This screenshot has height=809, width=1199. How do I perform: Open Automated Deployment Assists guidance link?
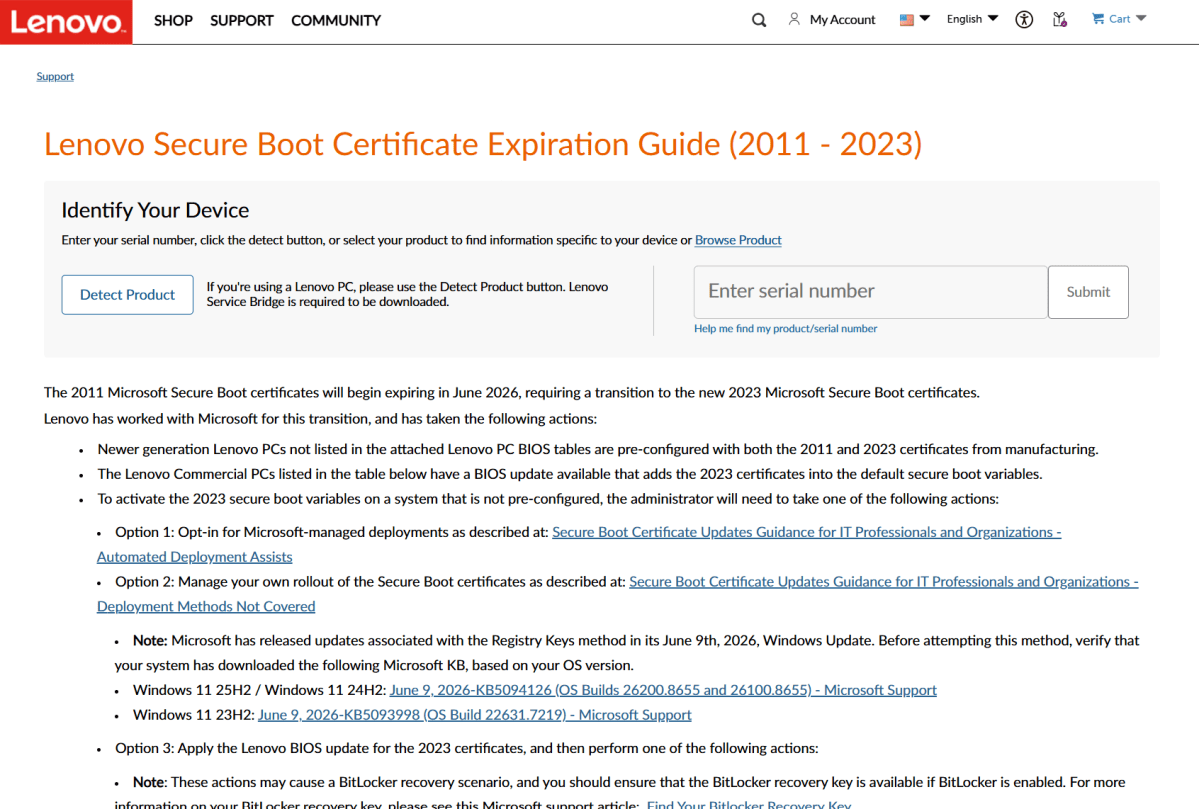pyautogui.click(x=807, y=532)
